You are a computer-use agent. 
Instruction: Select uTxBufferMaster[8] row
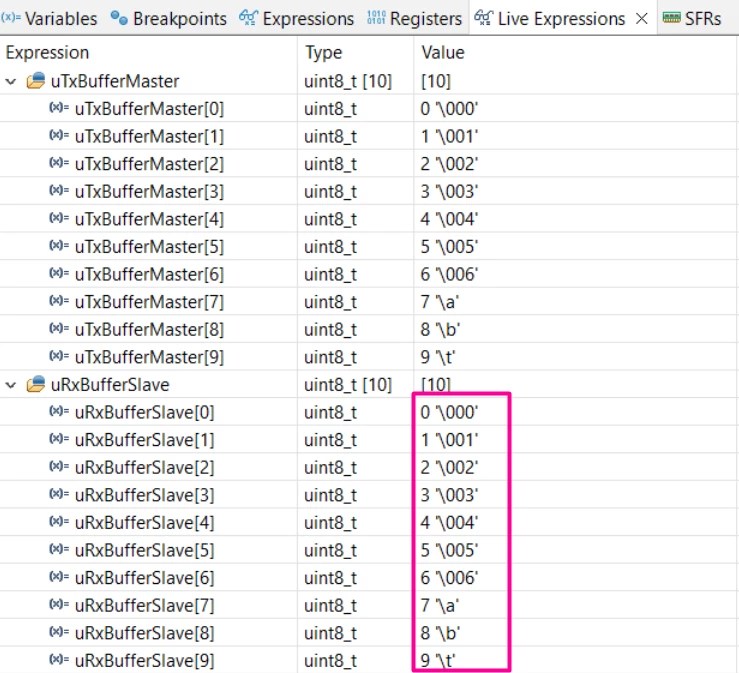point(370,329)
